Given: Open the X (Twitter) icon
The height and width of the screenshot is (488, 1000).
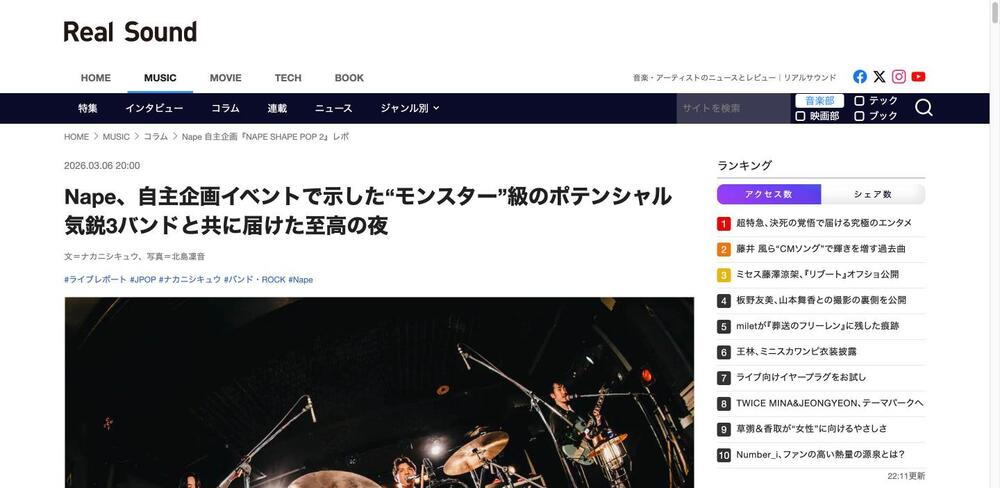Looking at the screenshot, I should pos(879,77).
